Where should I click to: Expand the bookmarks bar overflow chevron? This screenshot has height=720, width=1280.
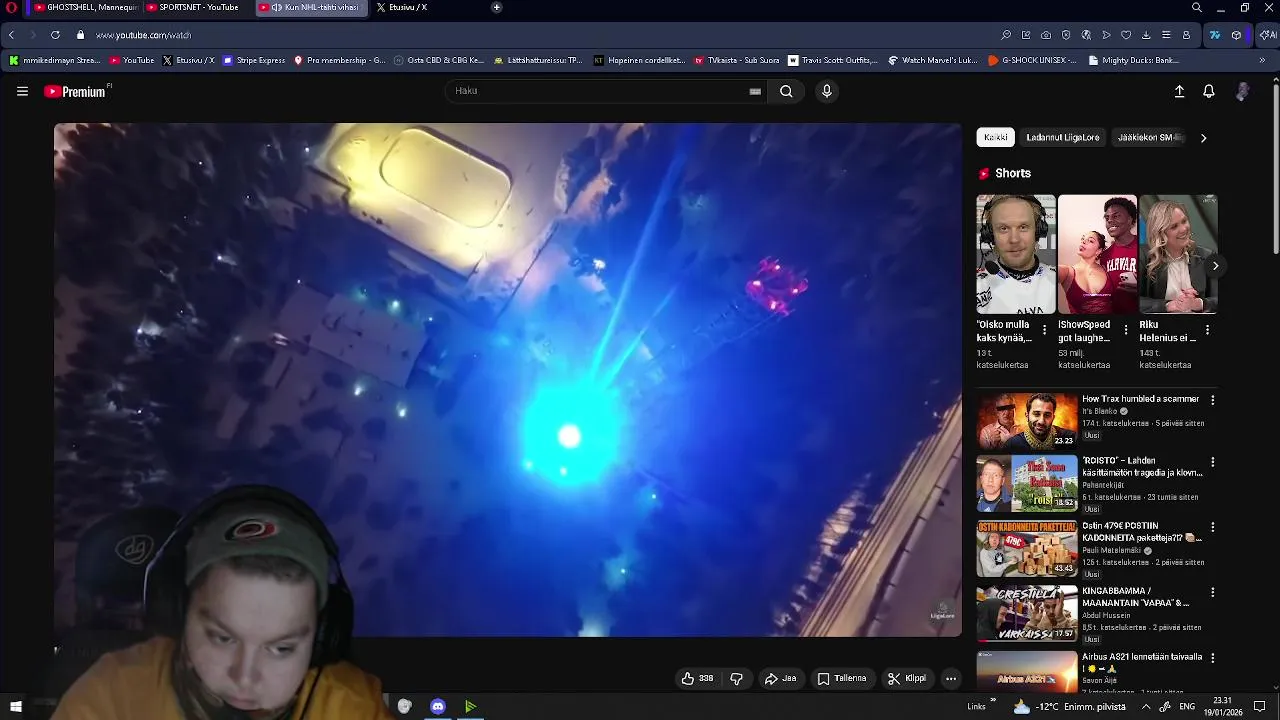click(x=1261, y=60)
